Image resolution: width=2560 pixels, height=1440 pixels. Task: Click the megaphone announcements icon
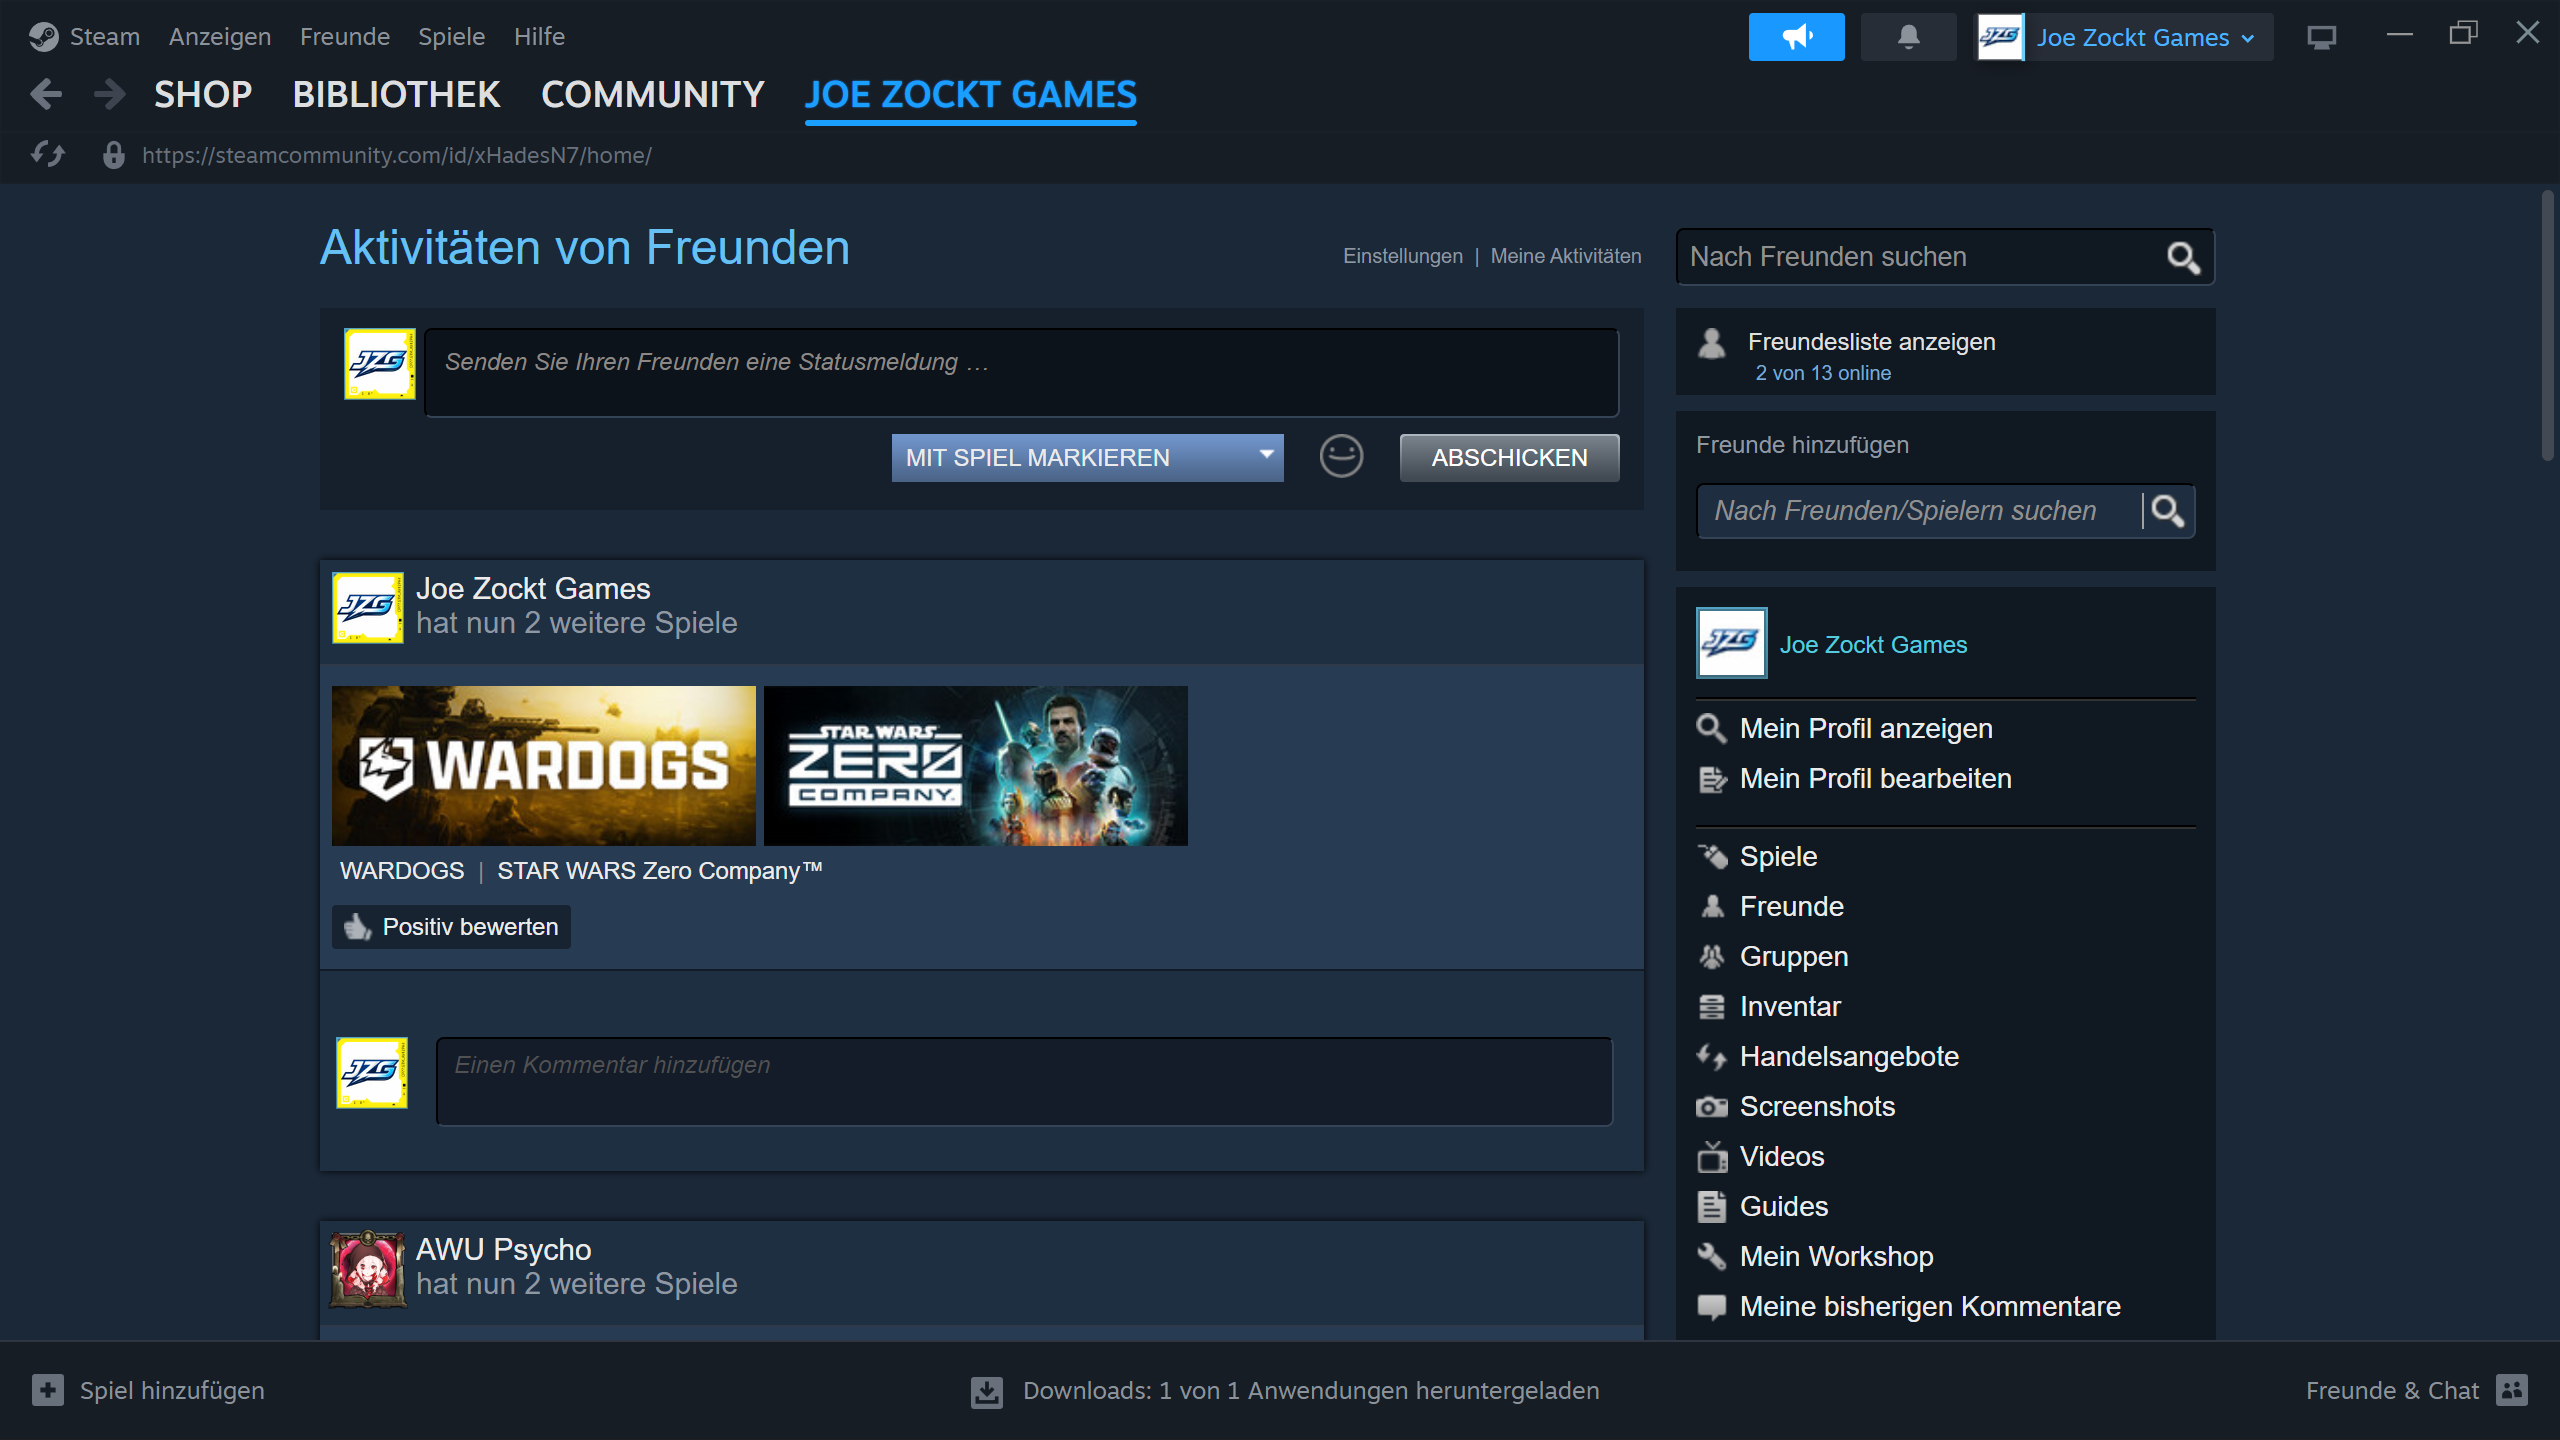point(1796,37)
